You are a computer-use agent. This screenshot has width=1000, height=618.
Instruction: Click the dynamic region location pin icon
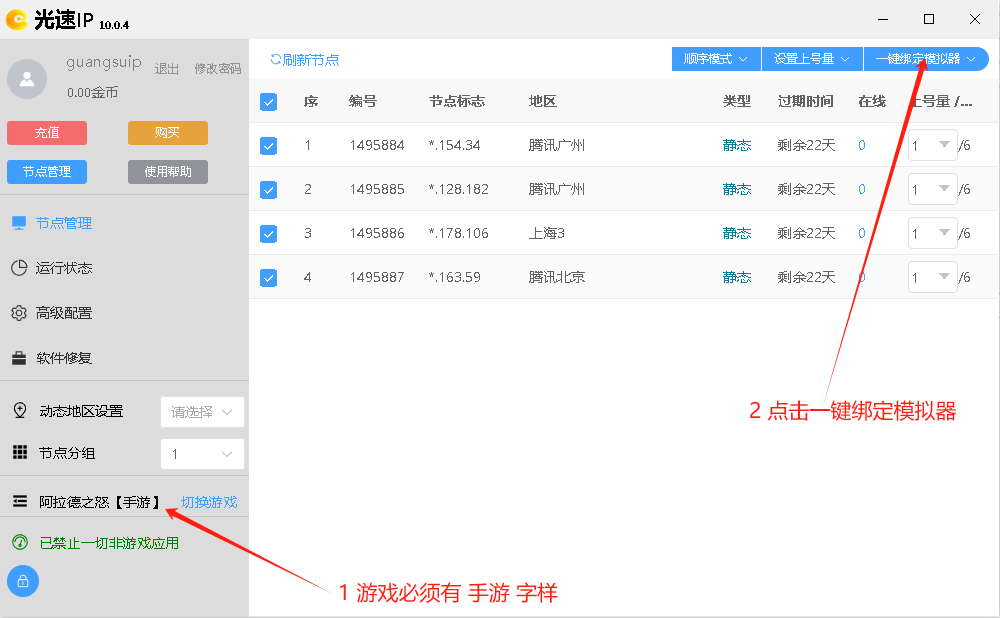pos(19,411)
